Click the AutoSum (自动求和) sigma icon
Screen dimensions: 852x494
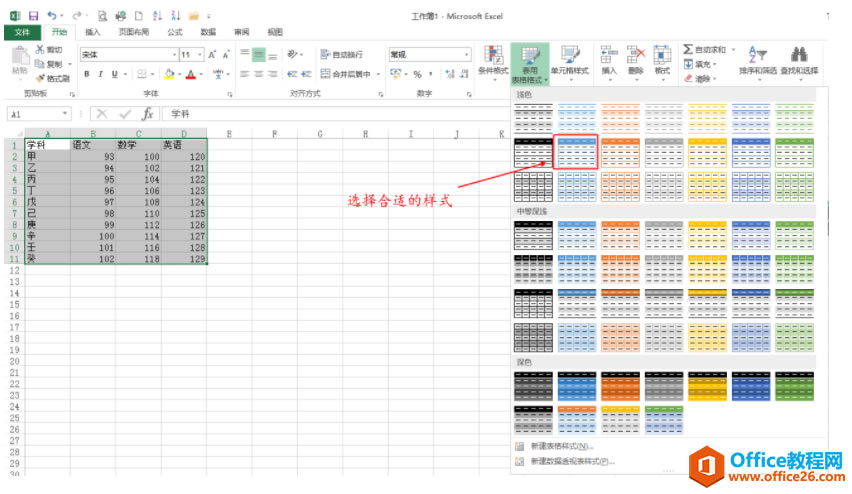[x=688, y=49]
